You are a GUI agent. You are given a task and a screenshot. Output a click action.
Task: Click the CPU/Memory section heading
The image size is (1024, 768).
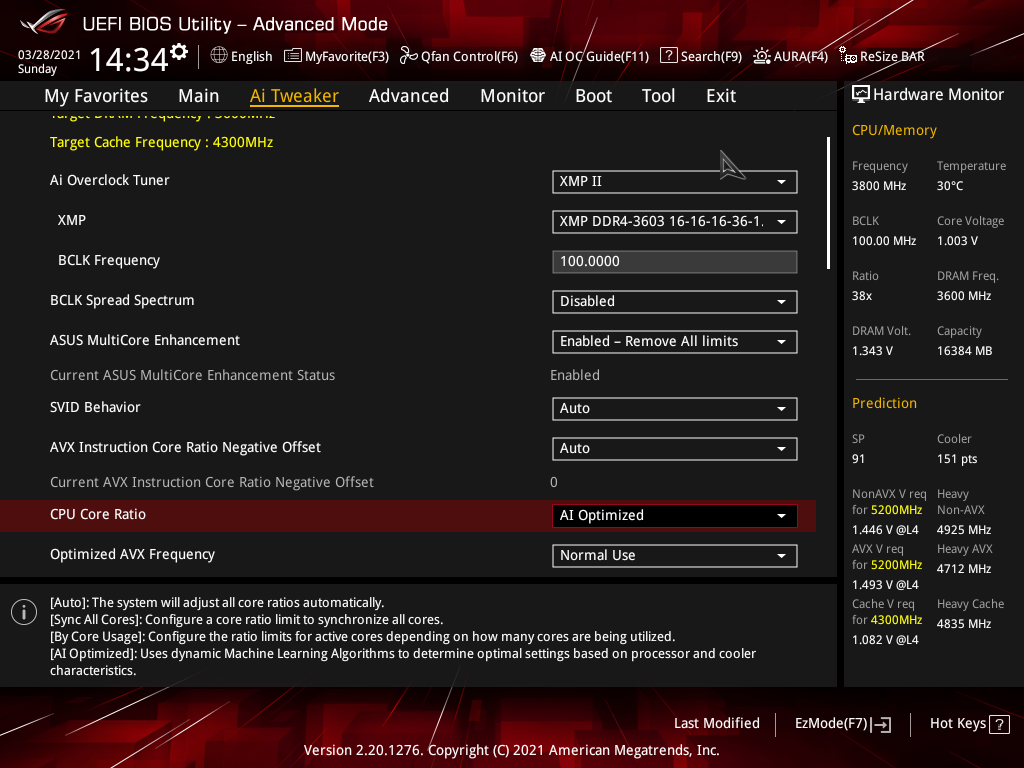click(894, 131)
